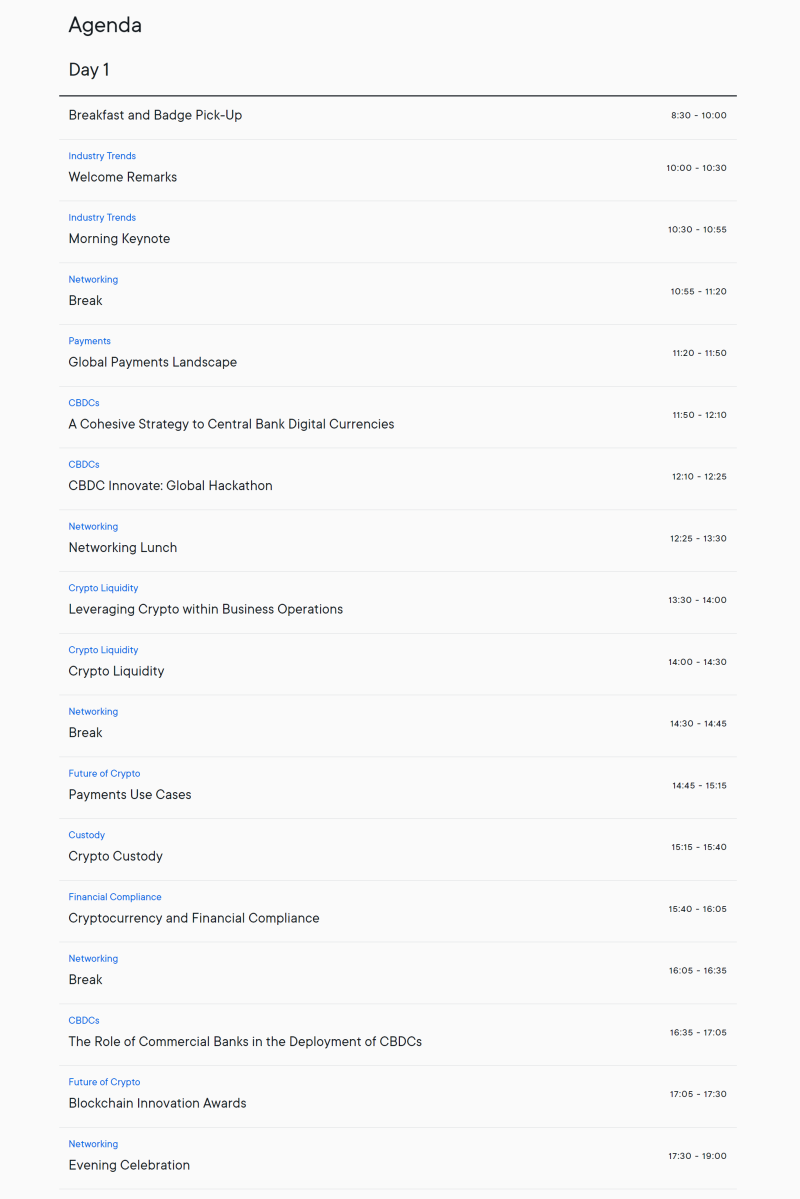Open the Evening Celebration session
The image size is (800, 1199).
(129, 1165)
